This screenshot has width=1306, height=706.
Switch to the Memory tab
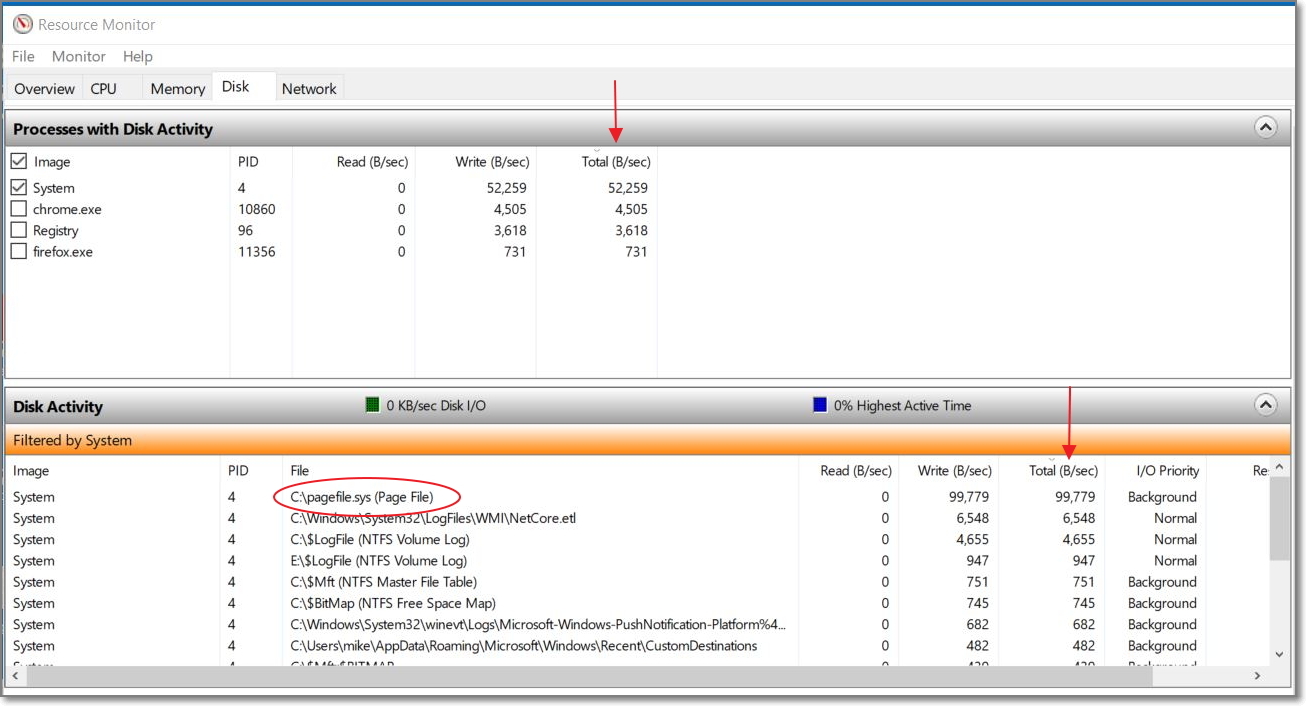pos(178,89)
